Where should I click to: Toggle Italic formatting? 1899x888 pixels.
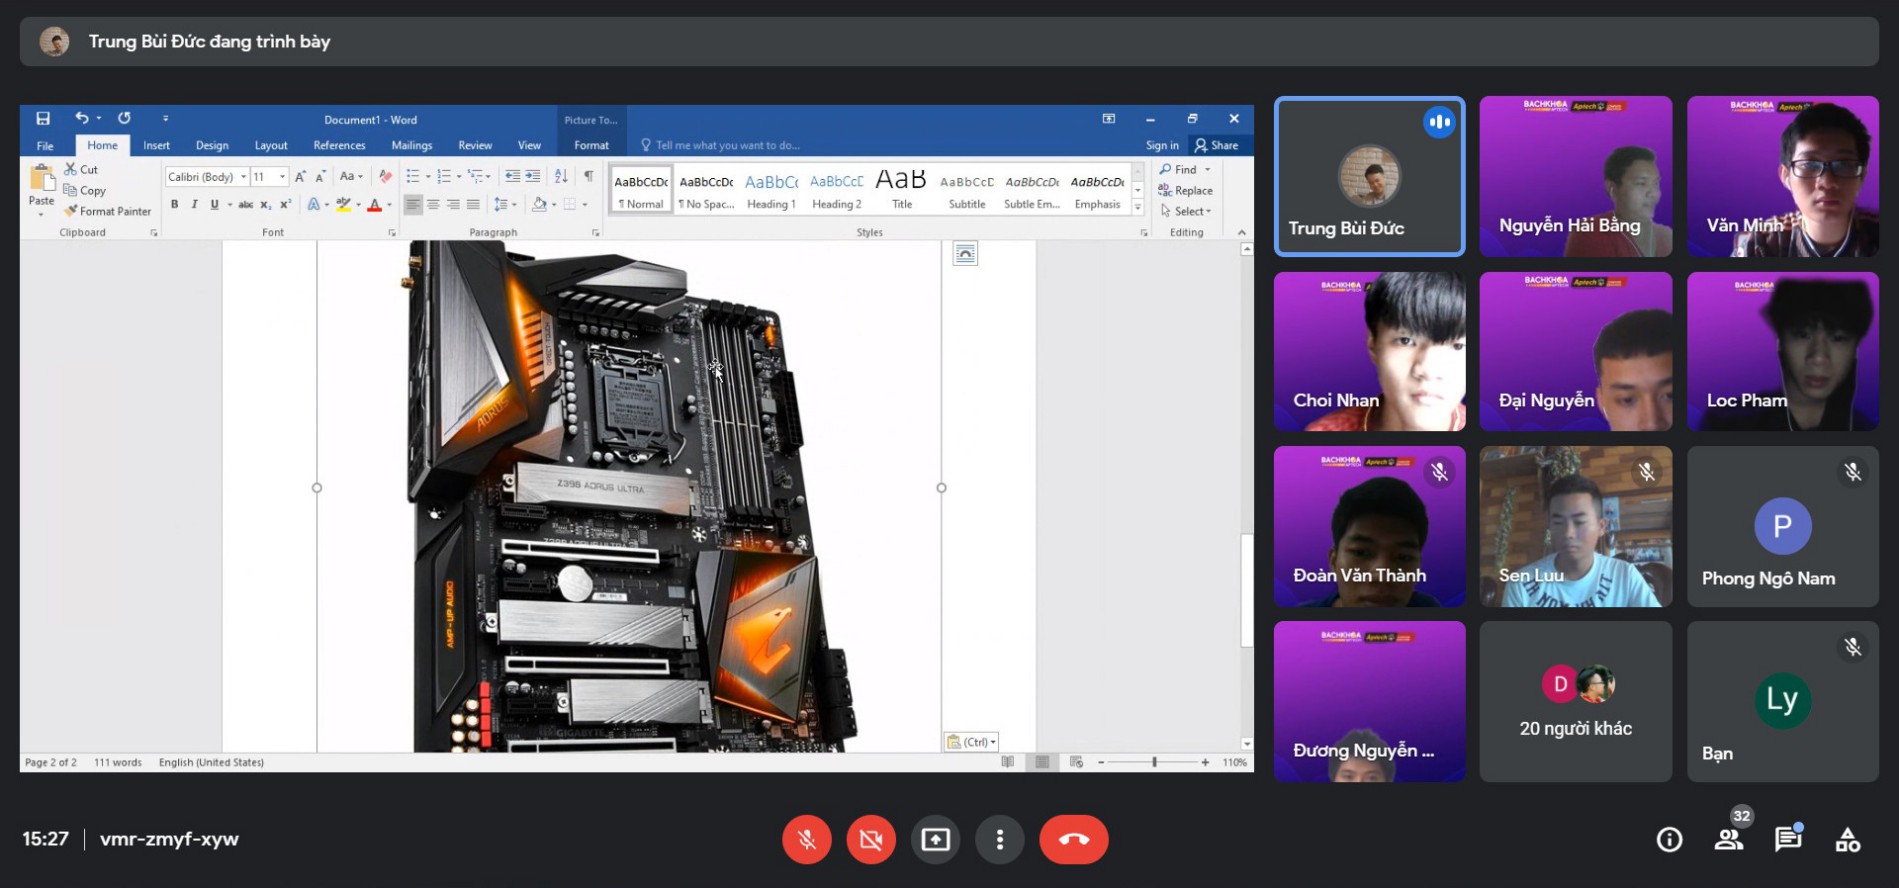pos(194,204)
